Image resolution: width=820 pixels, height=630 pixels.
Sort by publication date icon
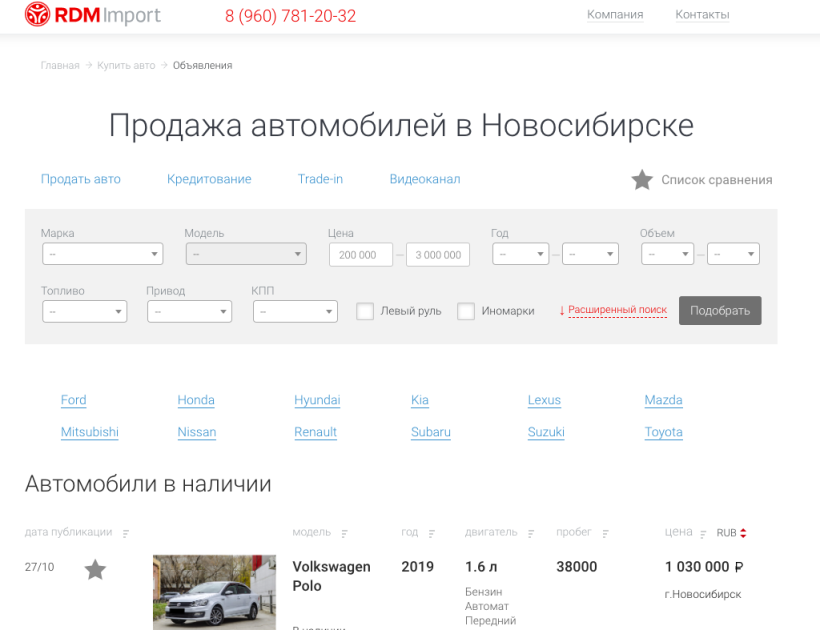126,533
